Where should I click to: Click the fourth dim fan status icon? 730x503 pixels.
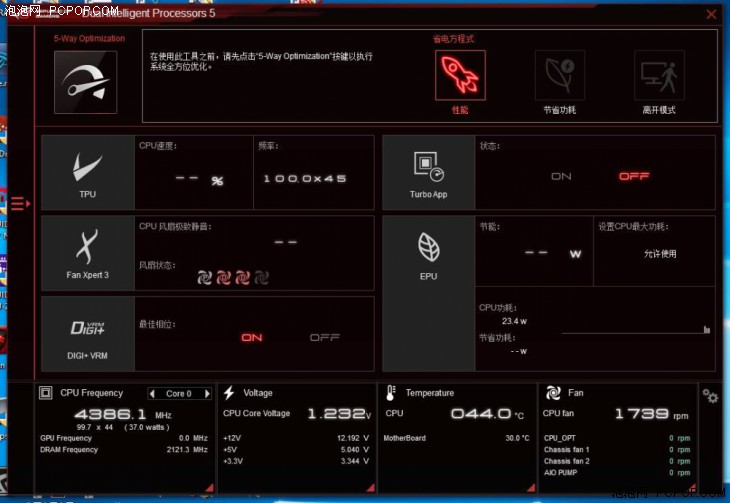pyautogui.click(x=261, y=278)
